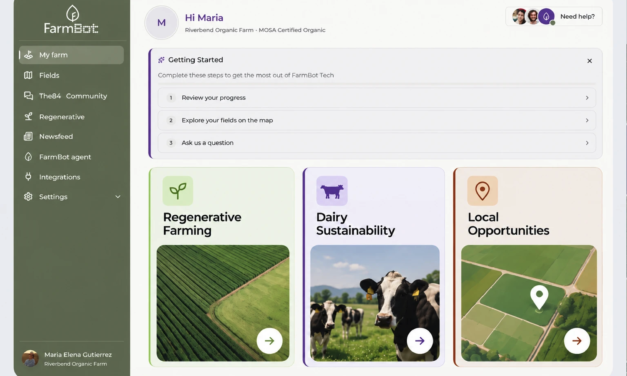Expand the Ask us a question step chevron
The height and width of the screenshot is (376, 627).
click(x=587, y=143)
